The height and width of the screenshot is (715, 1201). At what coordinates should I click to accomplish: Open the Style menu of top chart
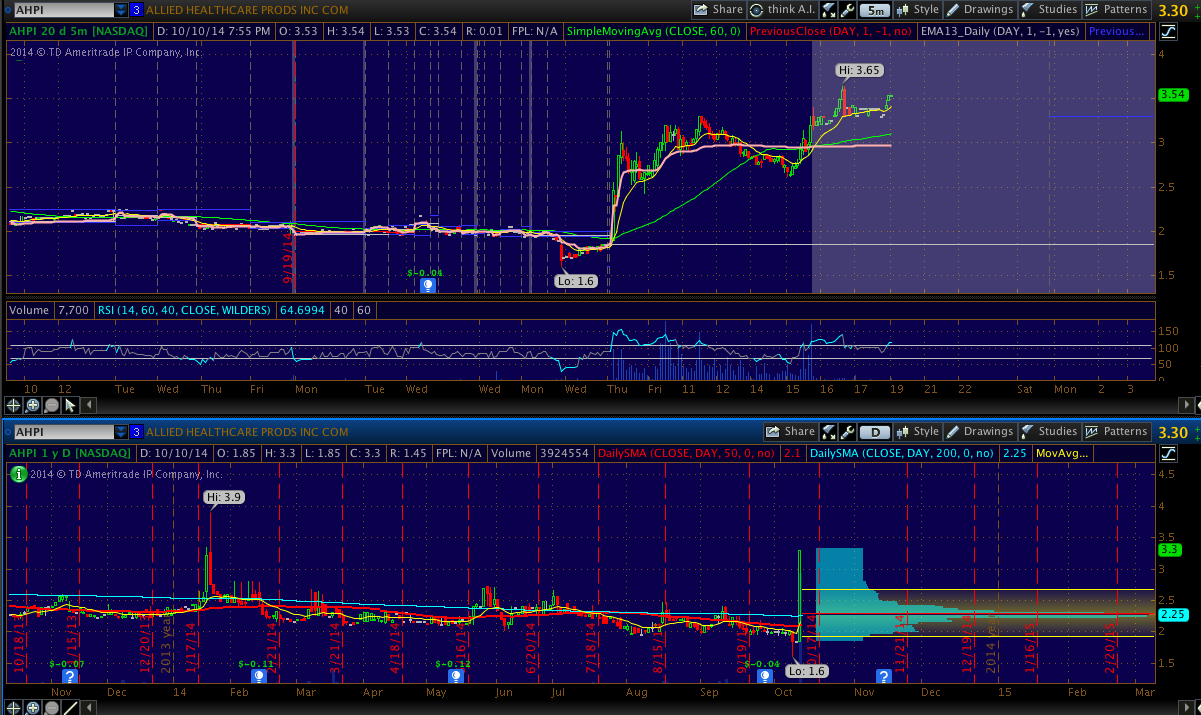918,10
